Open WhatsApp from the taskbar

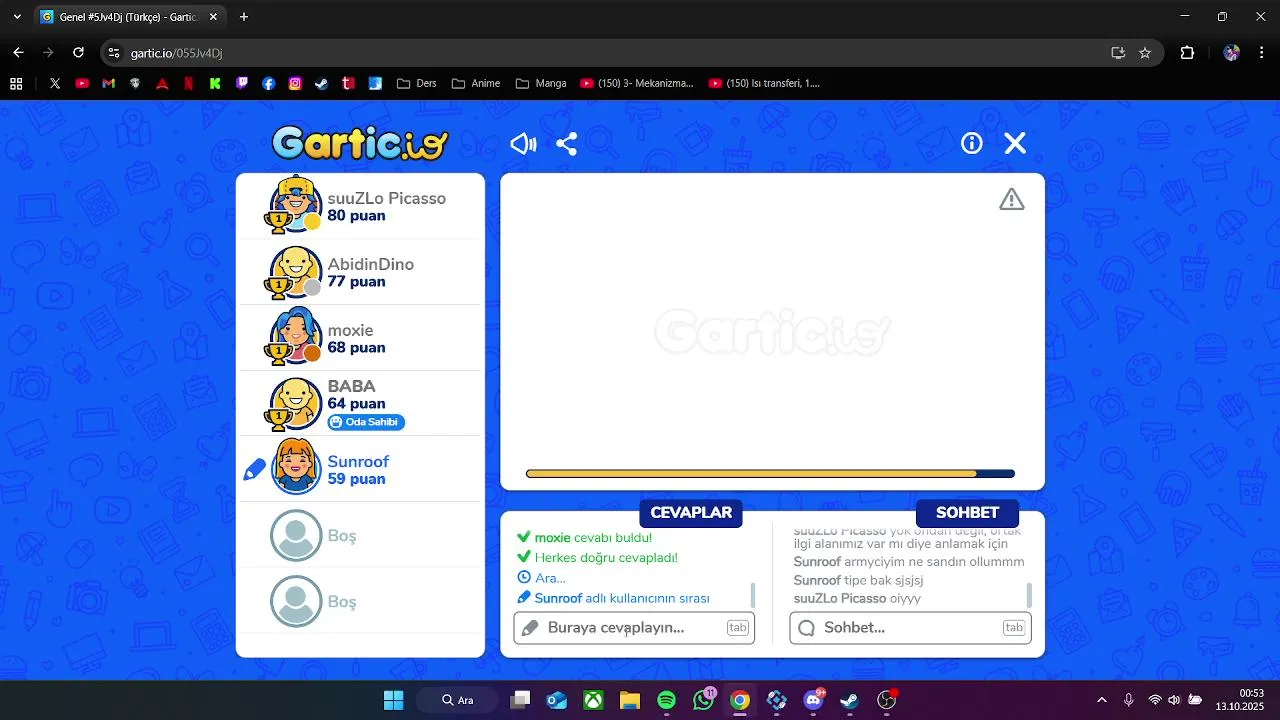[704, 700]
